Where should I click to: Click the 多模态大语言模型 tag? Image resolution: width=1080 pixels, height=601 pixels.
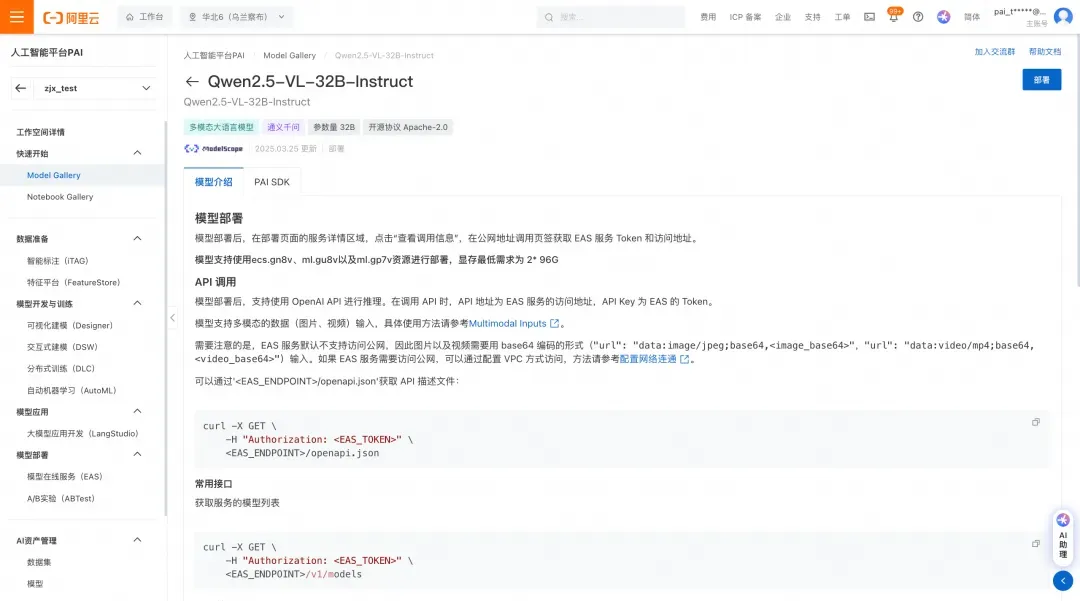tap(221, 127)
